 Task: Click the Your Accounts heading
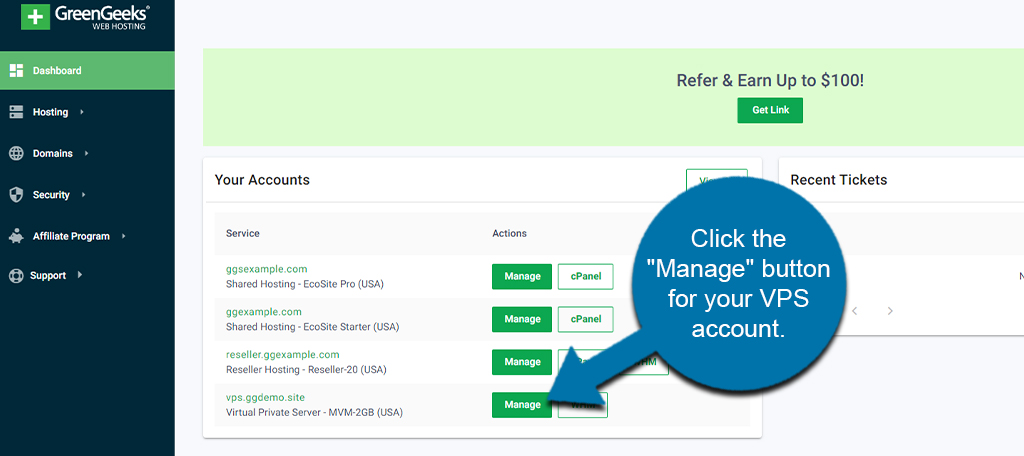[x=262, y=180]
